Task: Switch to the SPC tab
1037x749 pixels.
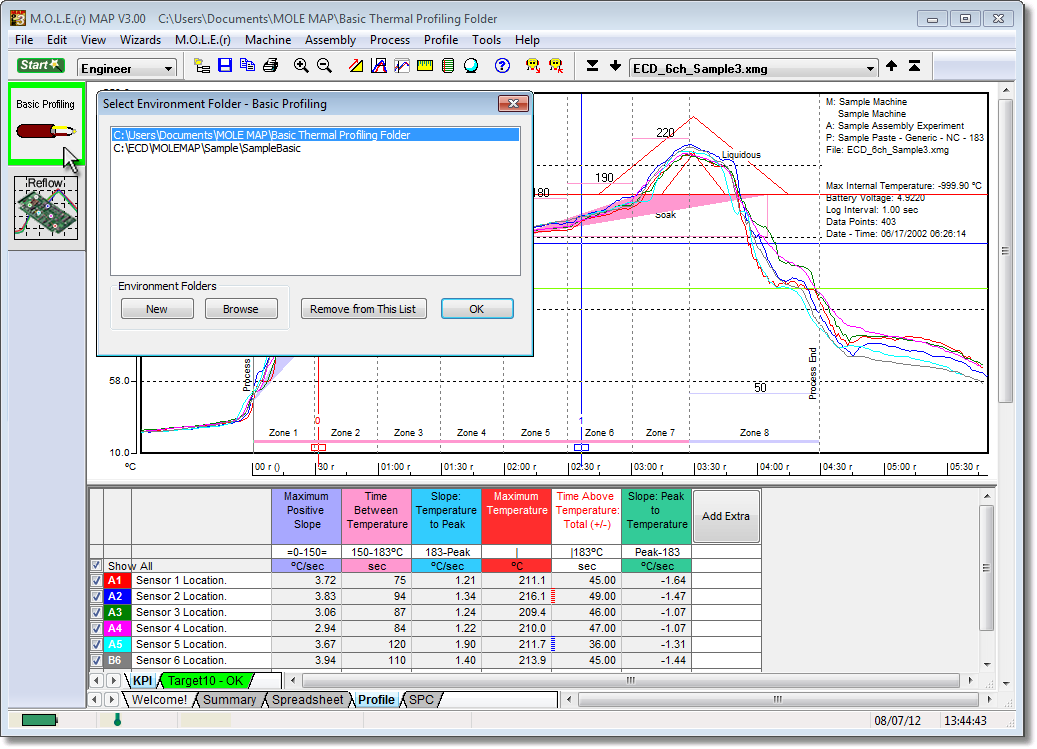Action: pos(421,699)
